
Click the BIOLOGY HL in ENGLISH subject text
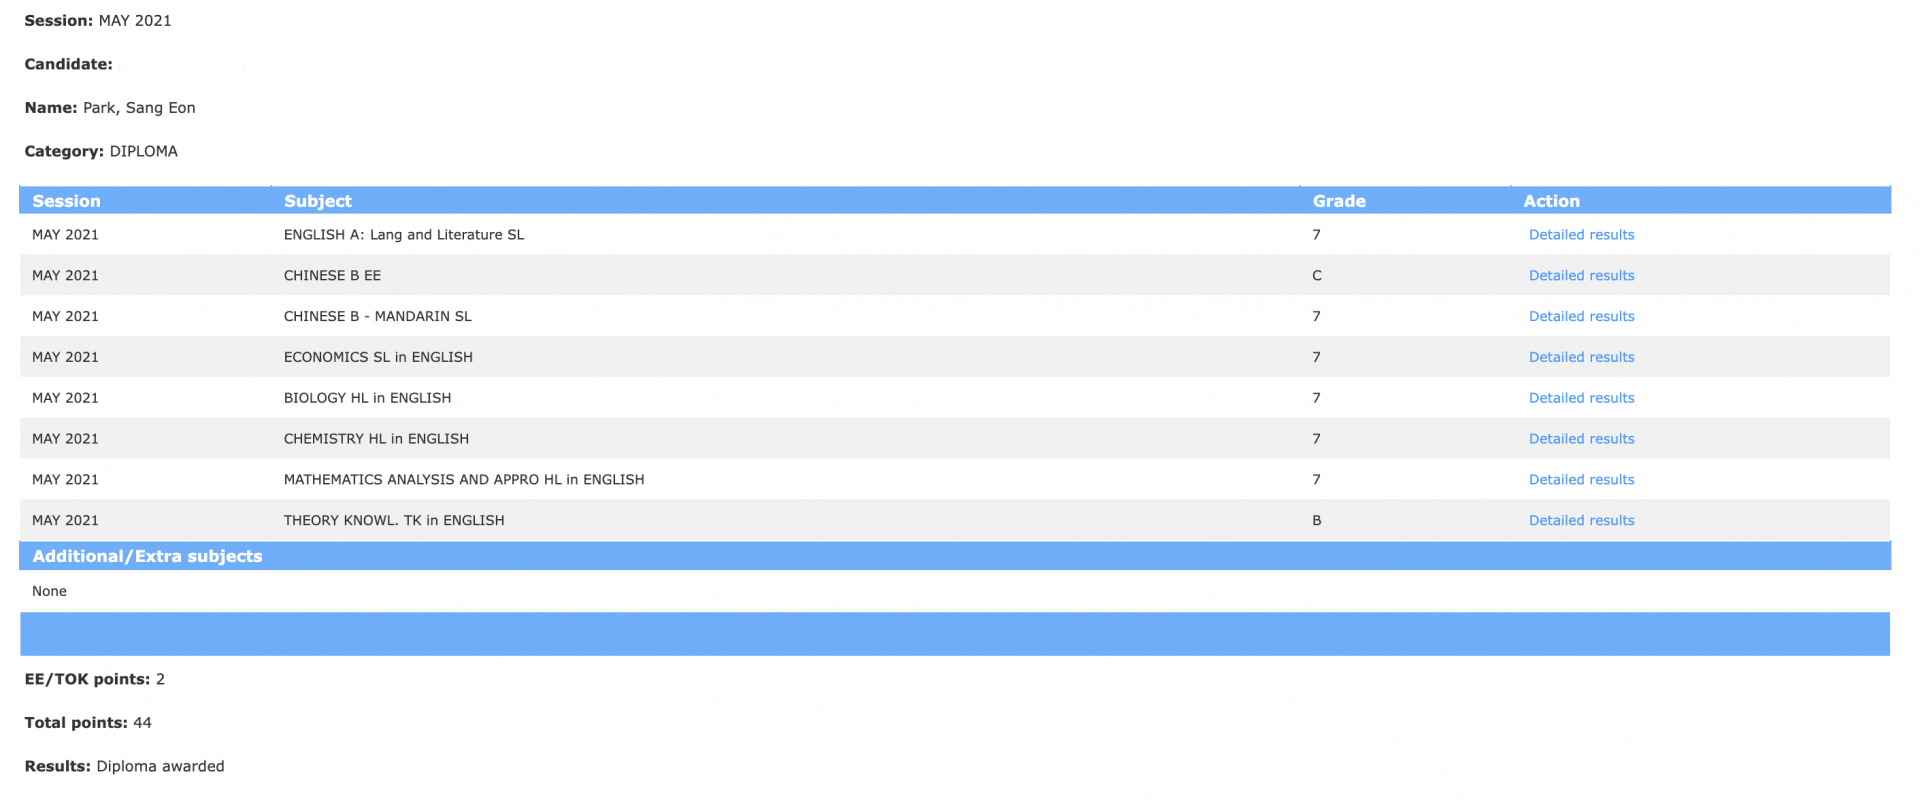pos(367,398)
